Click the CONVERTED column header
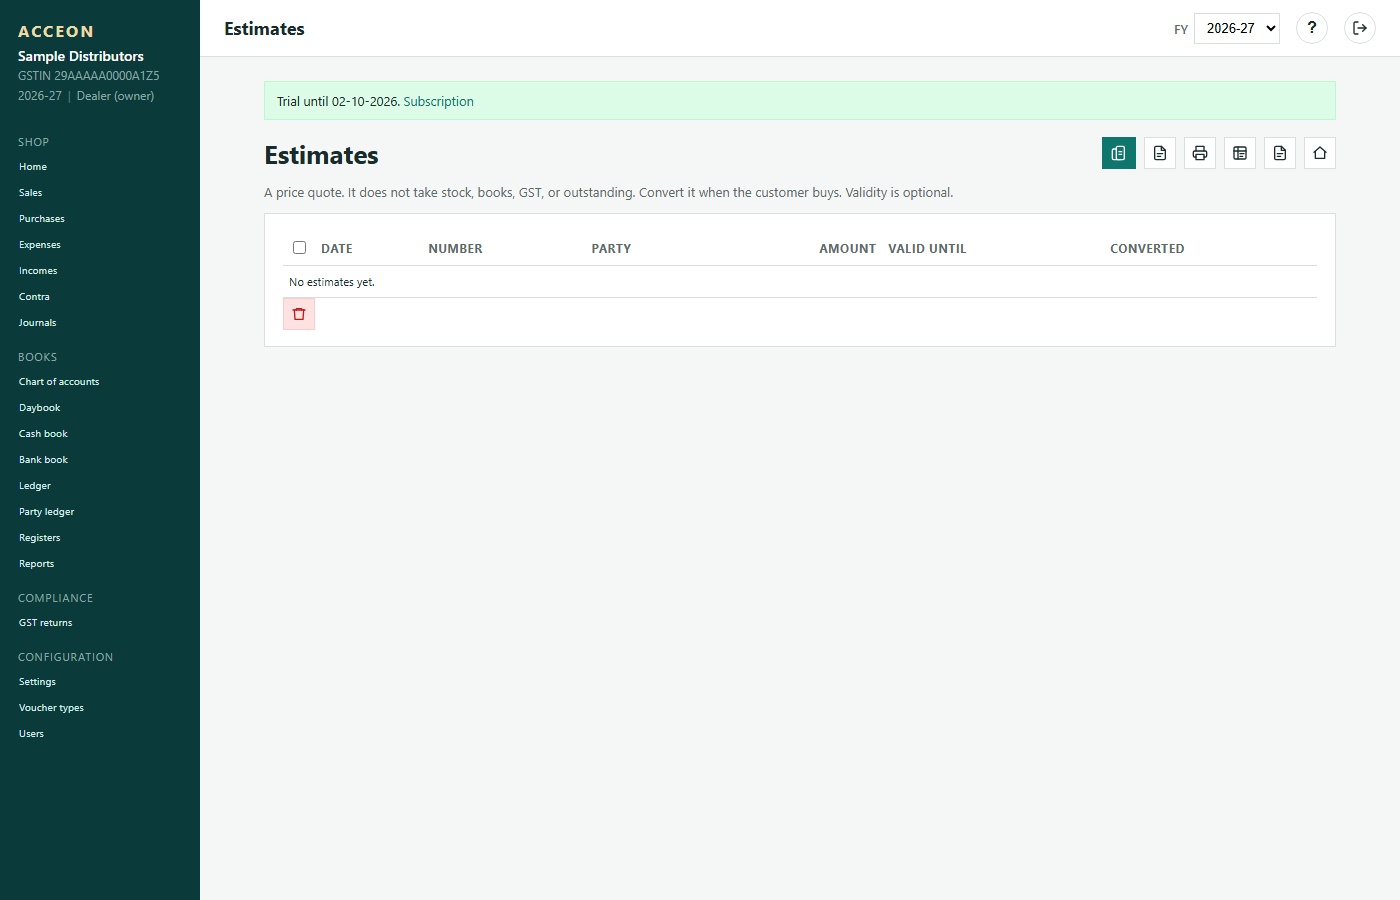This screenshot has width=1400, height=900. (1147, 249)
